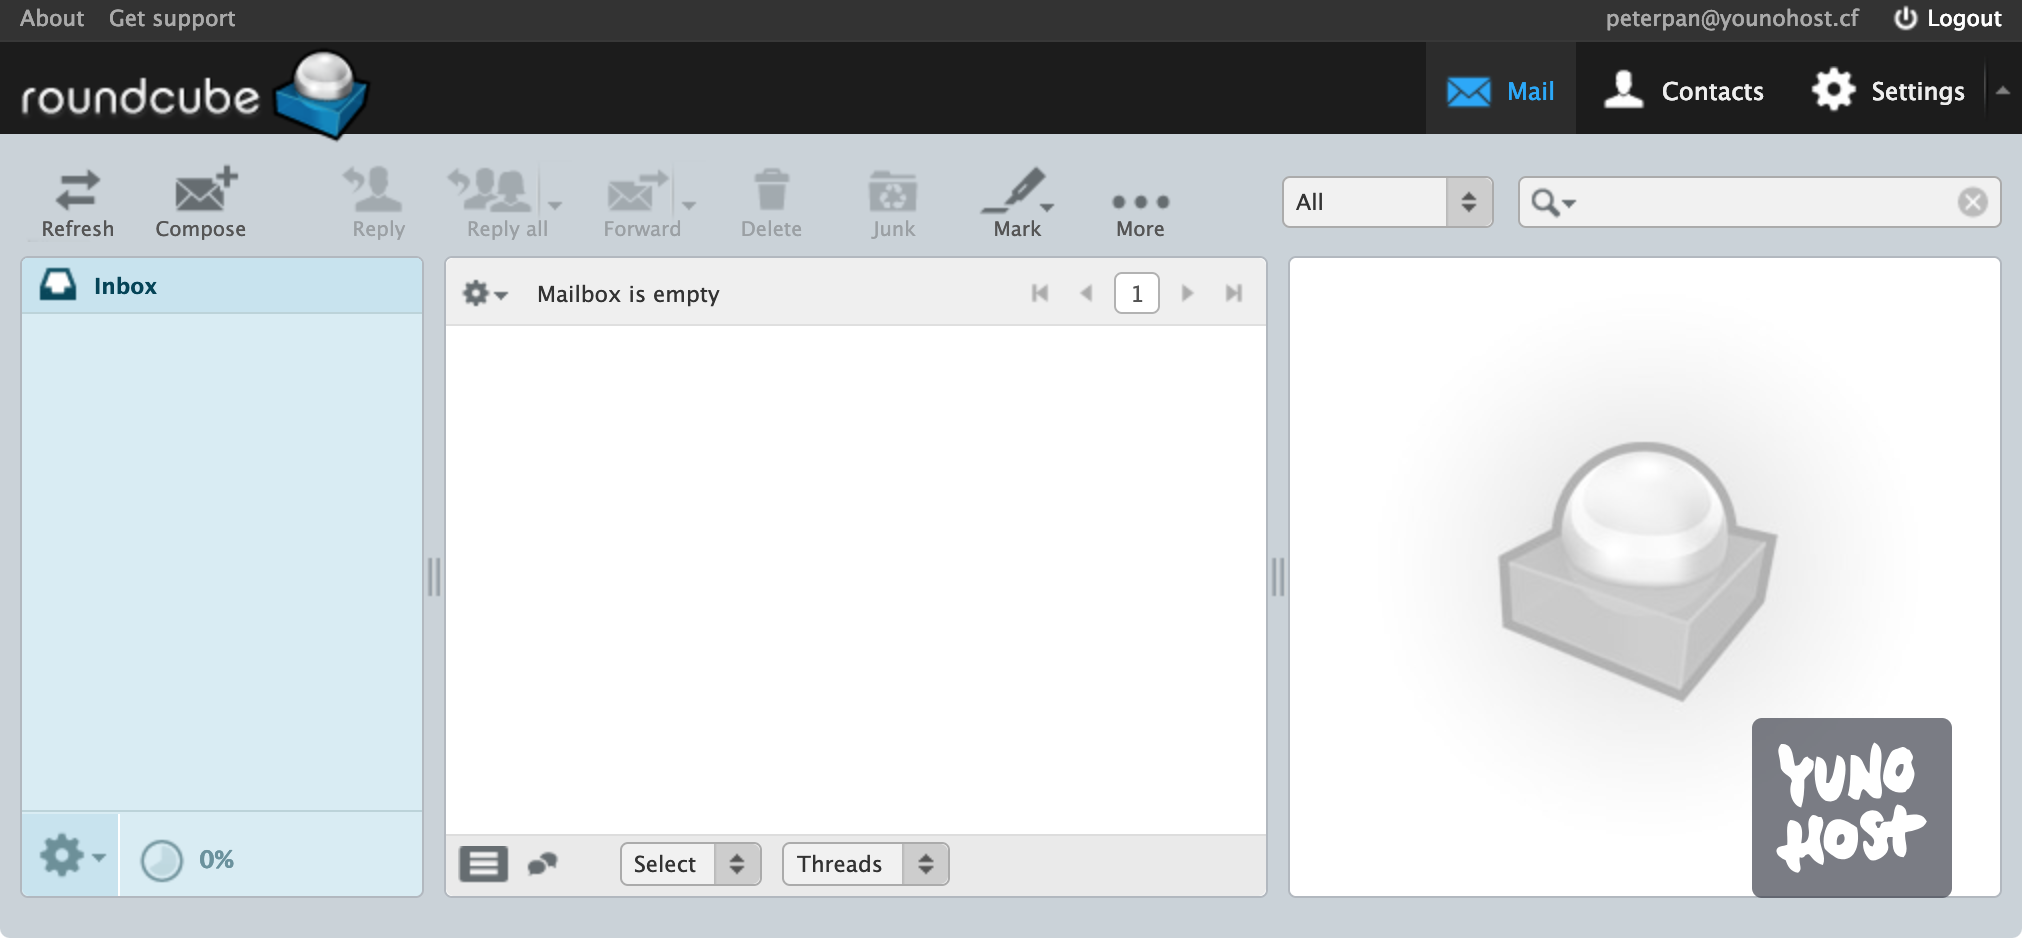Open the All filter dropdown

[1387, 203]
